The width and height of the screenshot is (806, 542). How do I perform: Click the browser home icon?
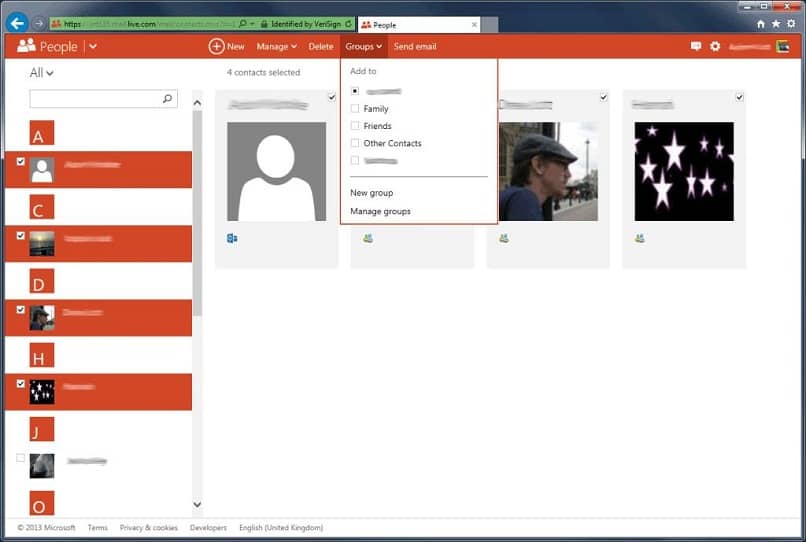[x=761, y=24]
